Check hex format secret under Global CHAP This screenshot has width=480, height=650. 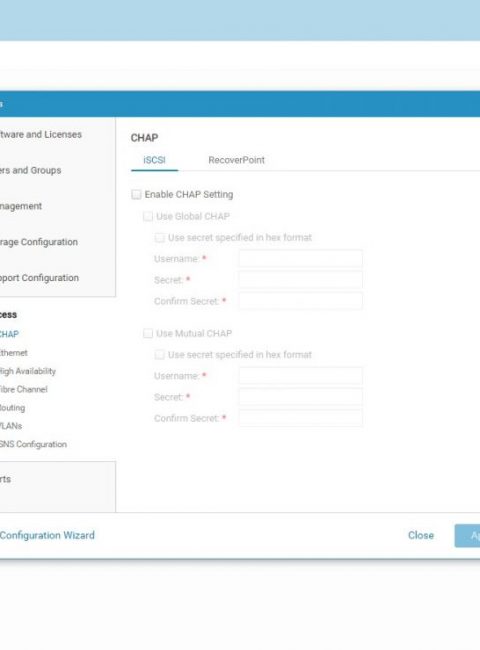160,238
